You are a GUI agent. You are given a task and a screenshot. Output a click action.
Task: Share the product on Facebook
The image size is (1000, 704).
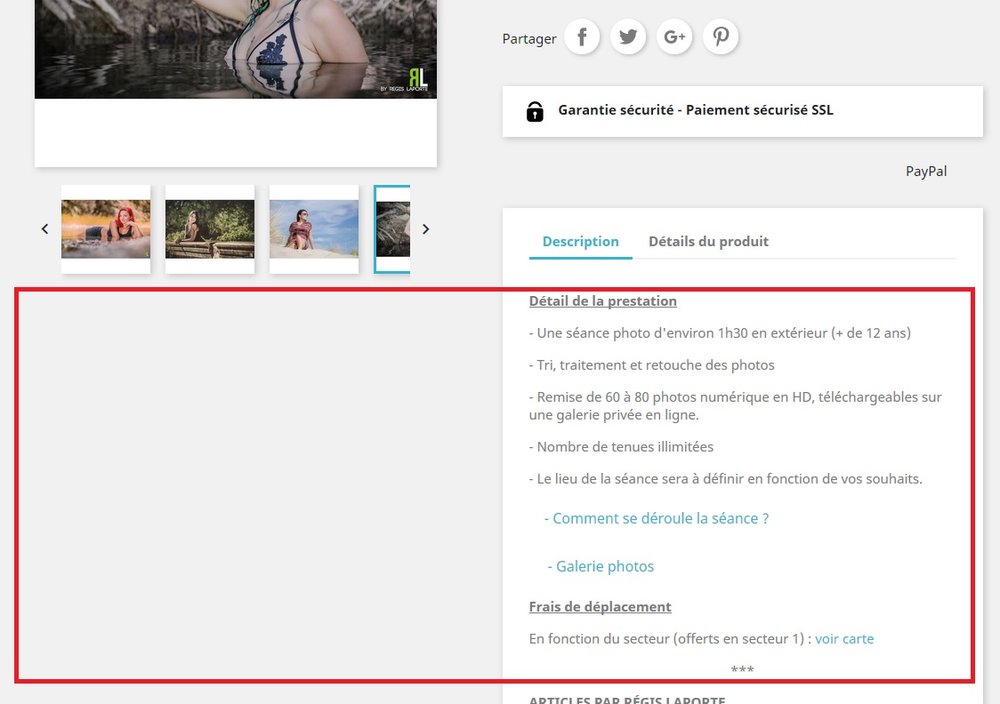[x=582, y=36]
